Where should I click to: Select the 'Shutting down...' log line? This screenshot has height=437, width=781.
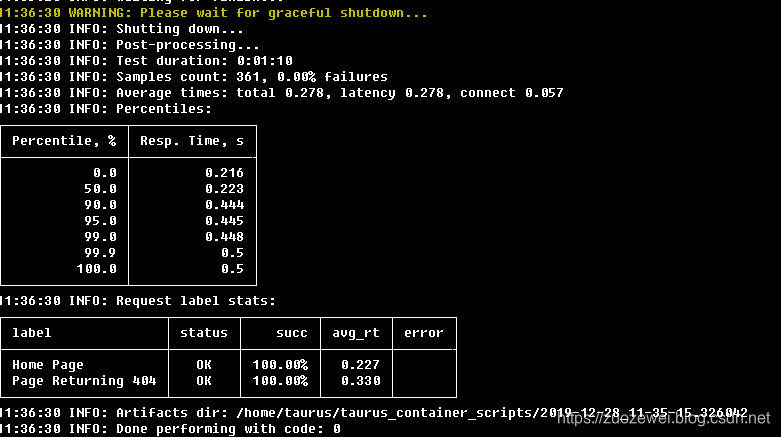pyautogui.click(x=122, y=29)
